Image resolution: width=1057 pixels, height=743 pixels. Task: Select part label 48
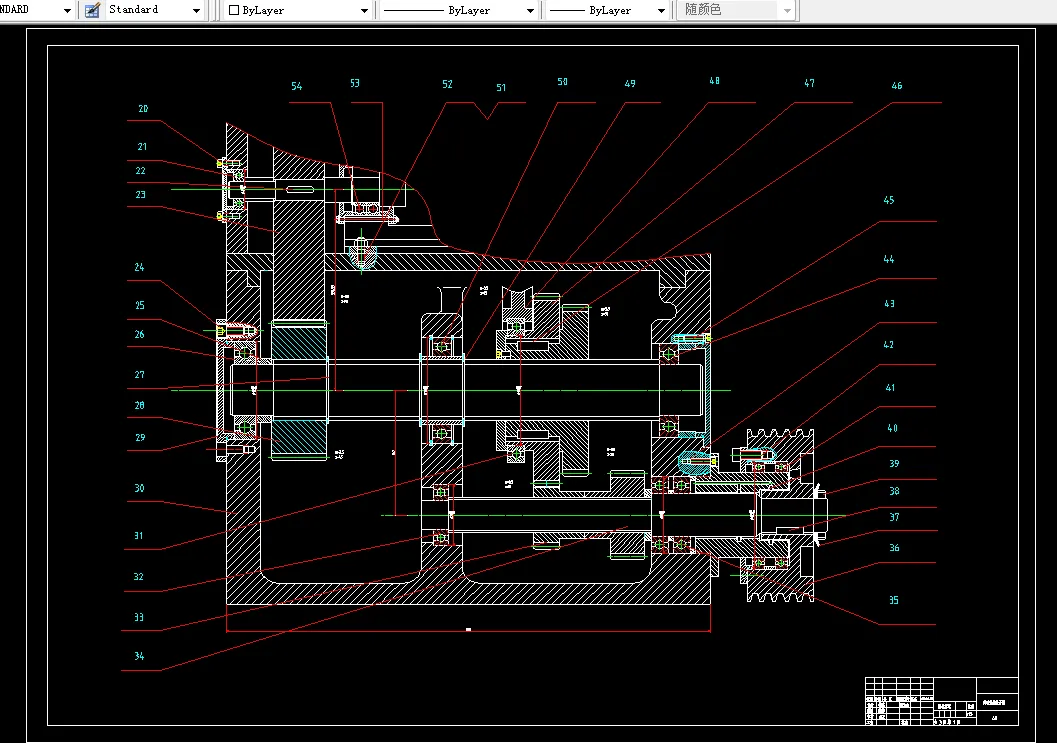coord(714,81)
